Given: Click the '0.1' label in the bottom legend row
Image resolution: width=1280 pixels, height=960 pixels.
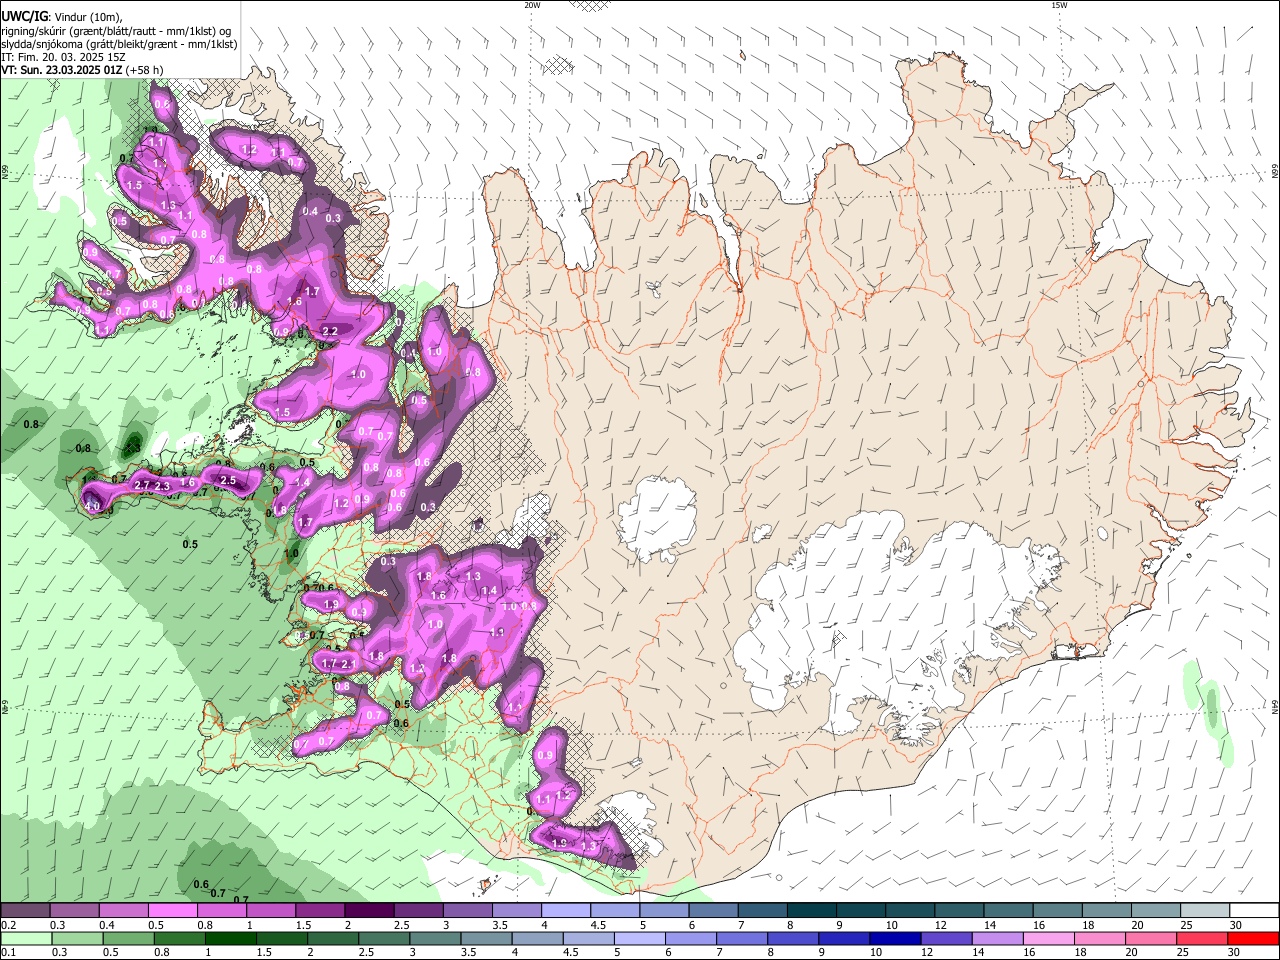Looking at the screenshot, I should tap(7, 953).
